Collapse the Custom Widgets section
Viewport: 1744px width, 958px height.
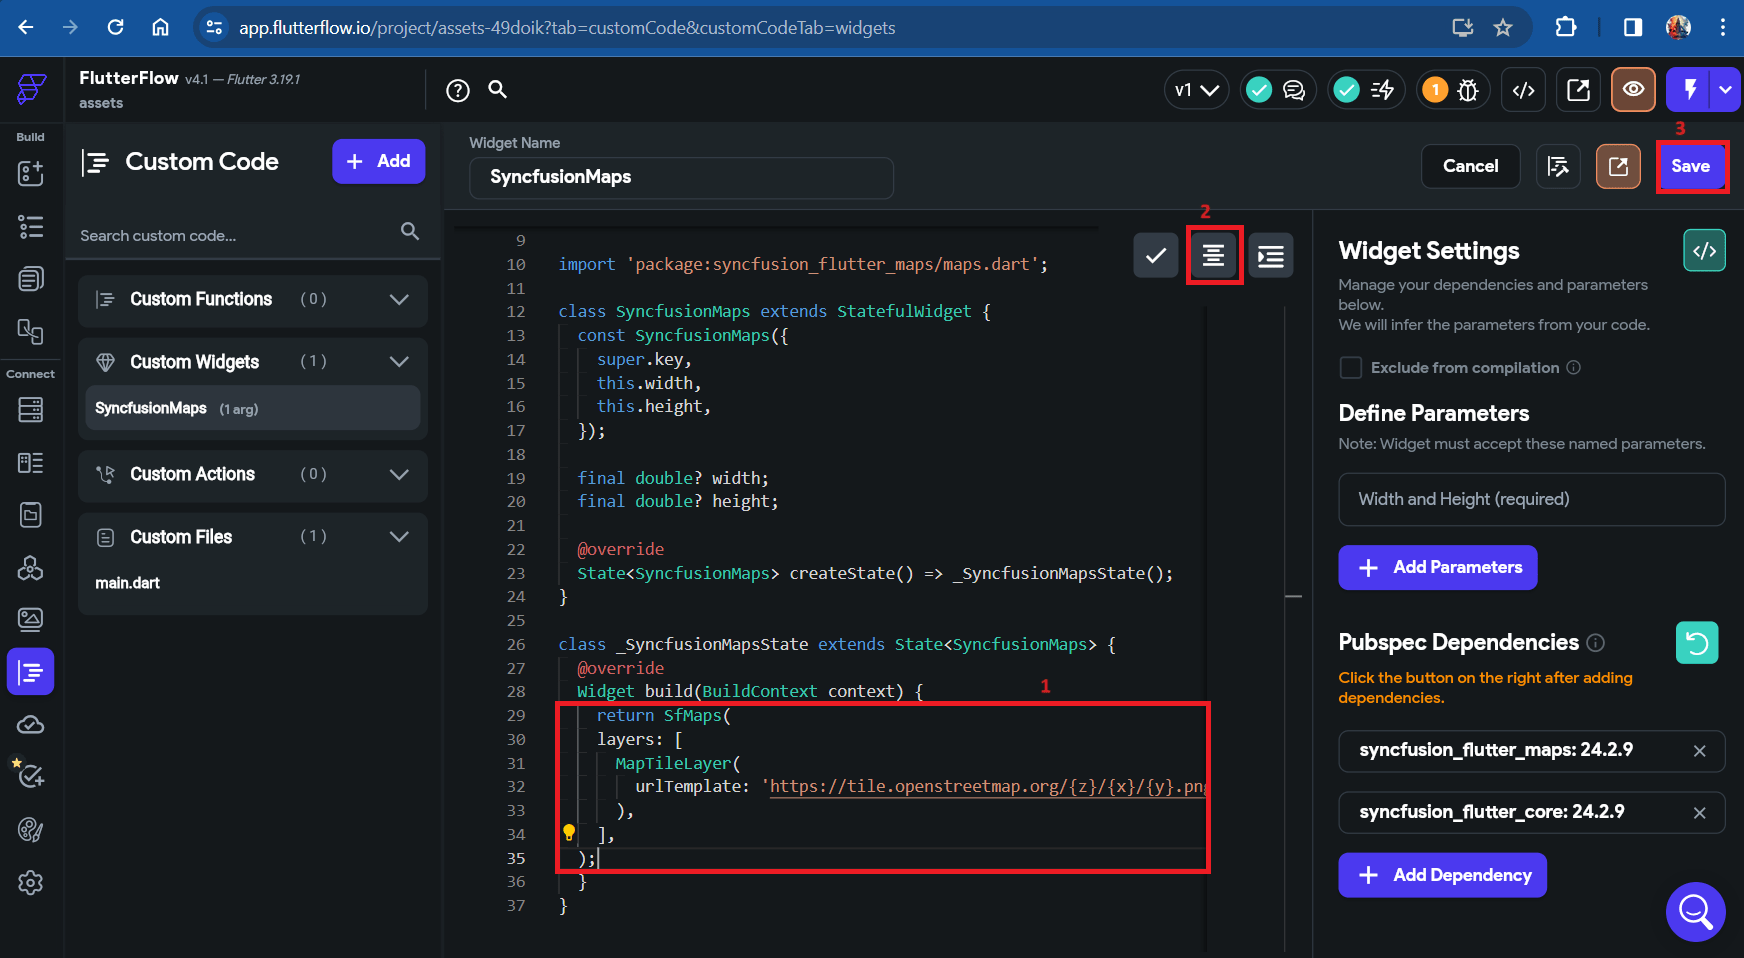coord(399,362)
